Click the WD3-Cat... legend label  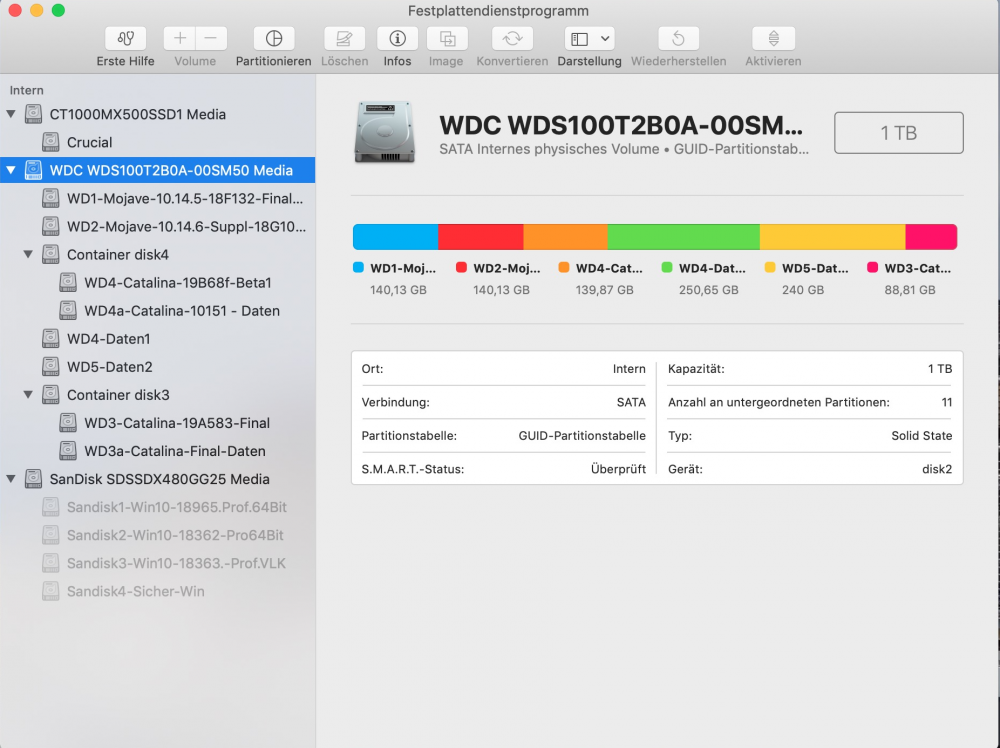(x=918, y=268)
